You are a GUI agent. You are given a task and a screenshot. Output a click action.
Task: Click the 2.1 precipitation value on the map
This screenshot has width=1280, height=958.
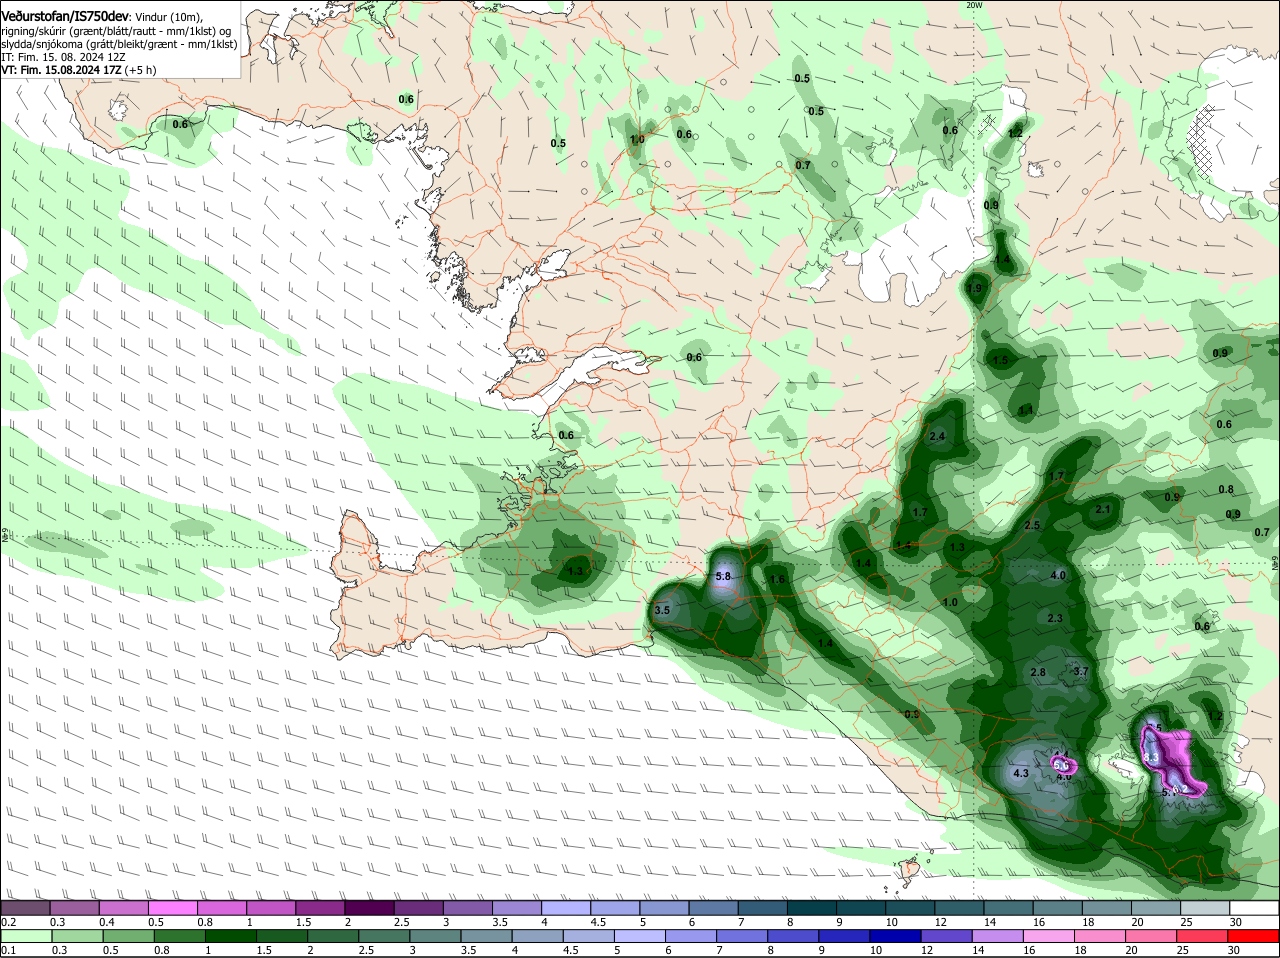click(x=1103, y=509)
